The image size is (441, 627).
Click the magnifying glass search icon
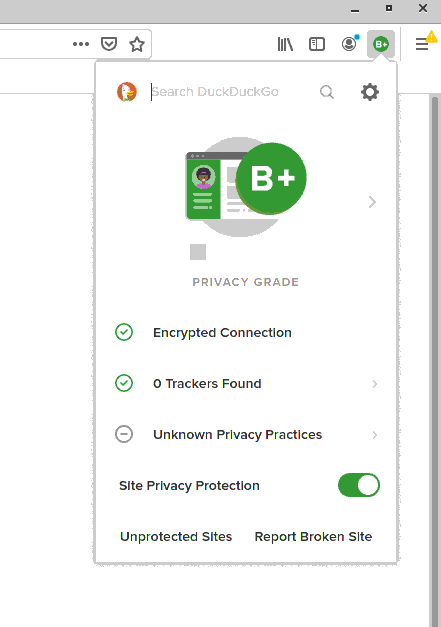tap(327, 92)
